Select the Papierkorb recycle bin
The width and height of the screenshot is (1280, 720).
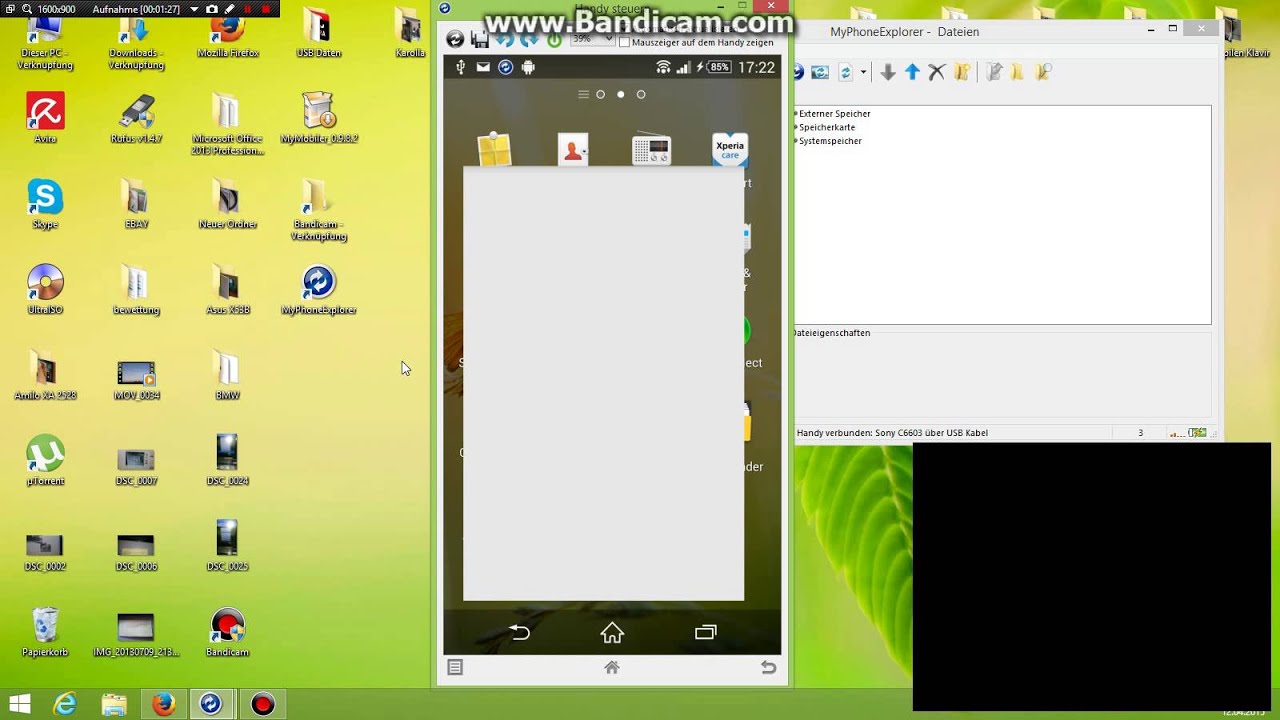point(45,632)
